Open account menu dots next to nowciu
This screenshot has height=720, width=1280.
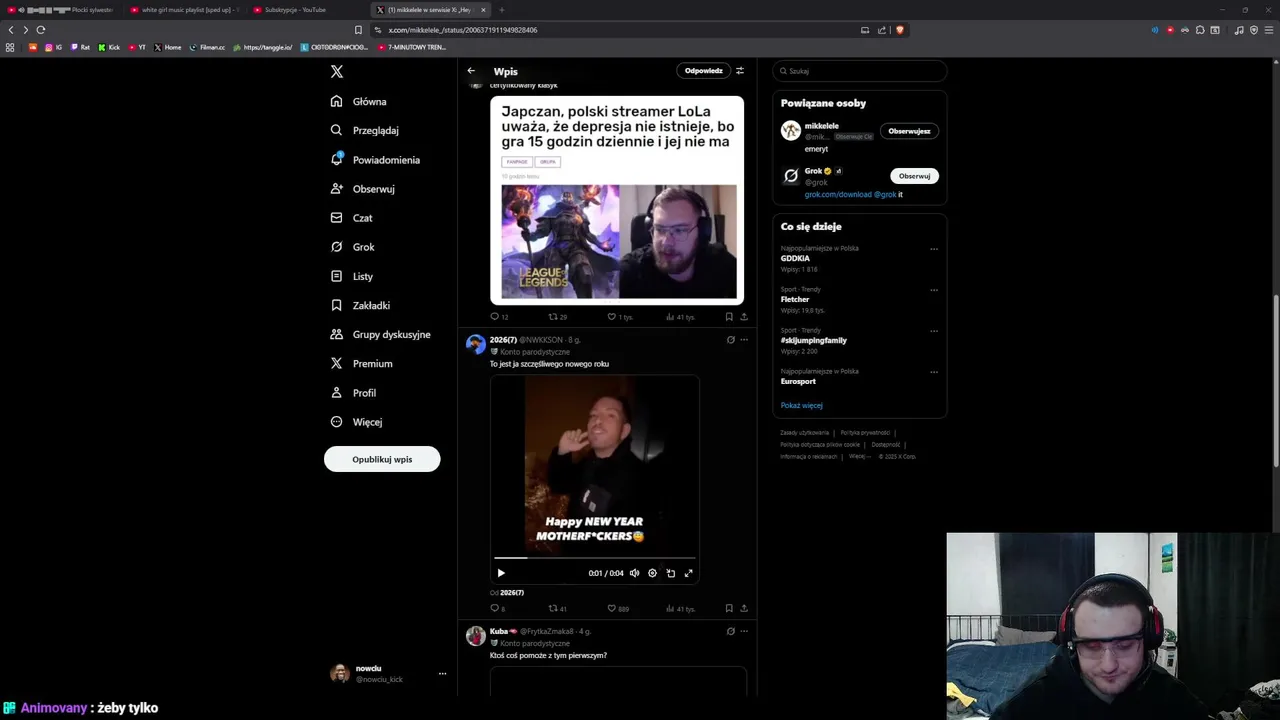[x=442, y=674]
